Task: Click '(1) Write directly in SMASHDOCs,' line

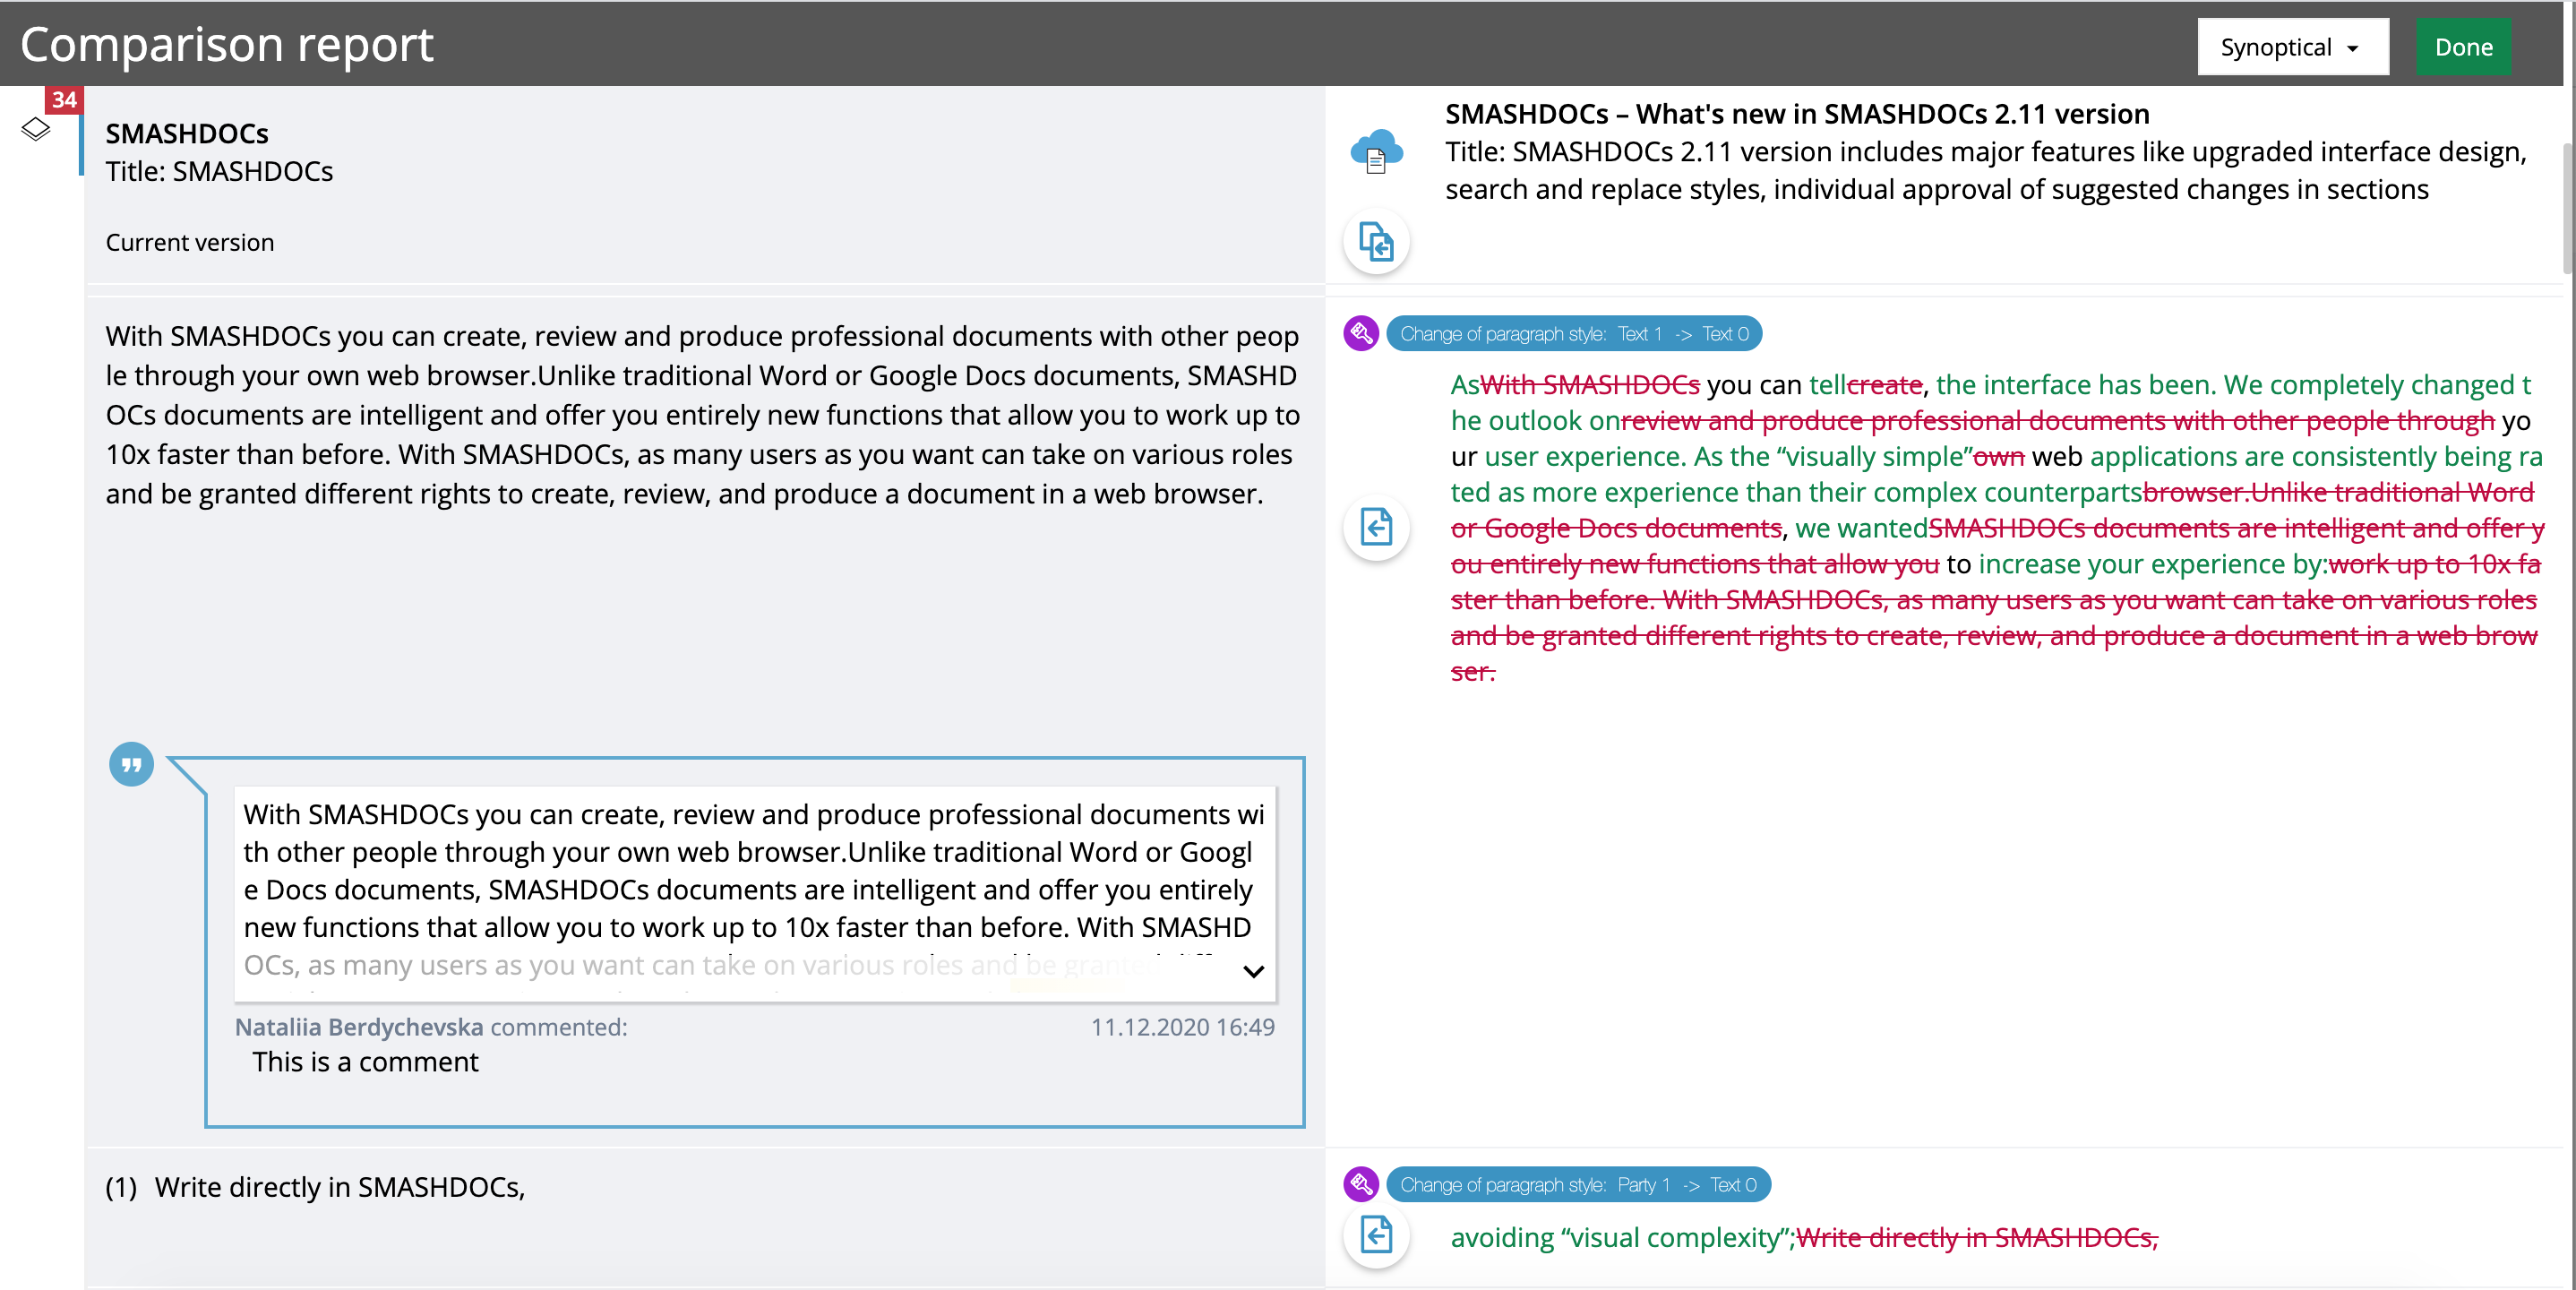Action: [315, 1187]
